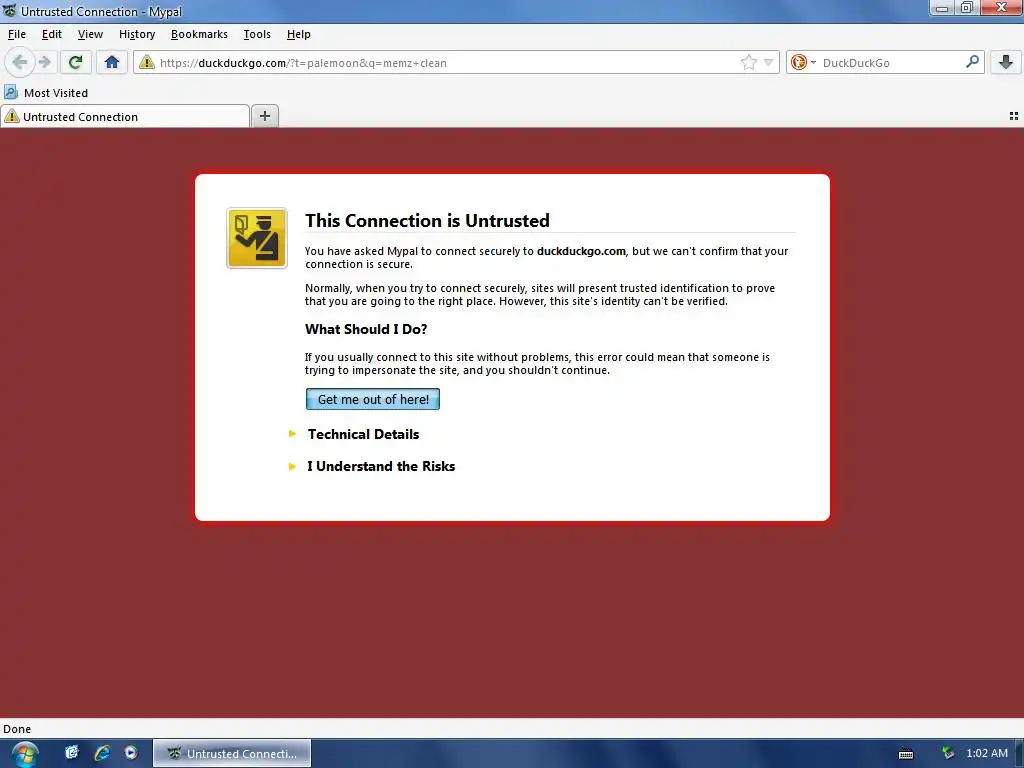The image size is (1024, 768).
Task: Minimize the Mypal window
Action: 942,8
